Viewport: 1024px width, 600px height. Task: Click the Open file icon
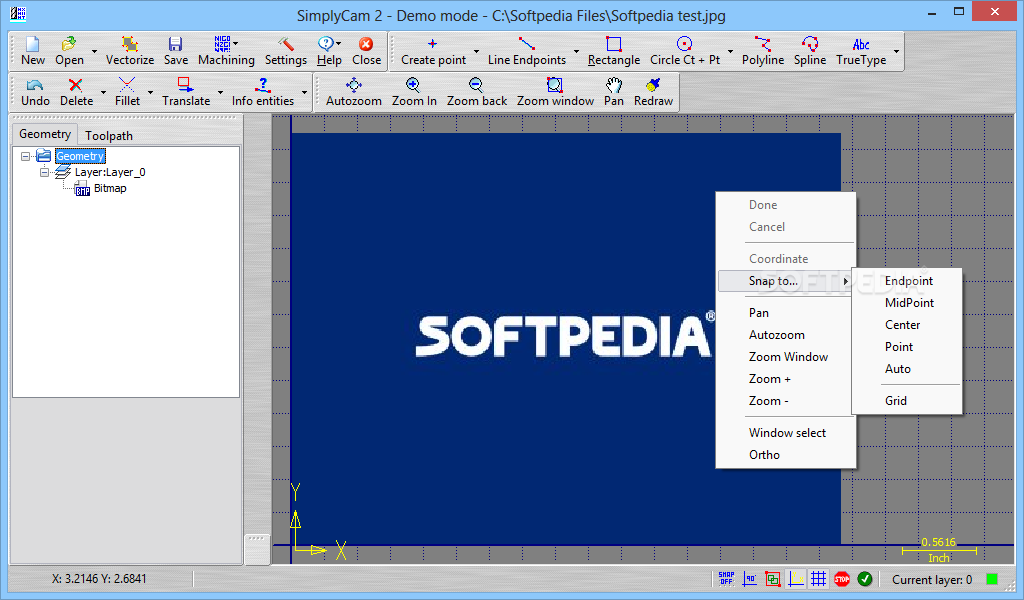click(69, 51)
